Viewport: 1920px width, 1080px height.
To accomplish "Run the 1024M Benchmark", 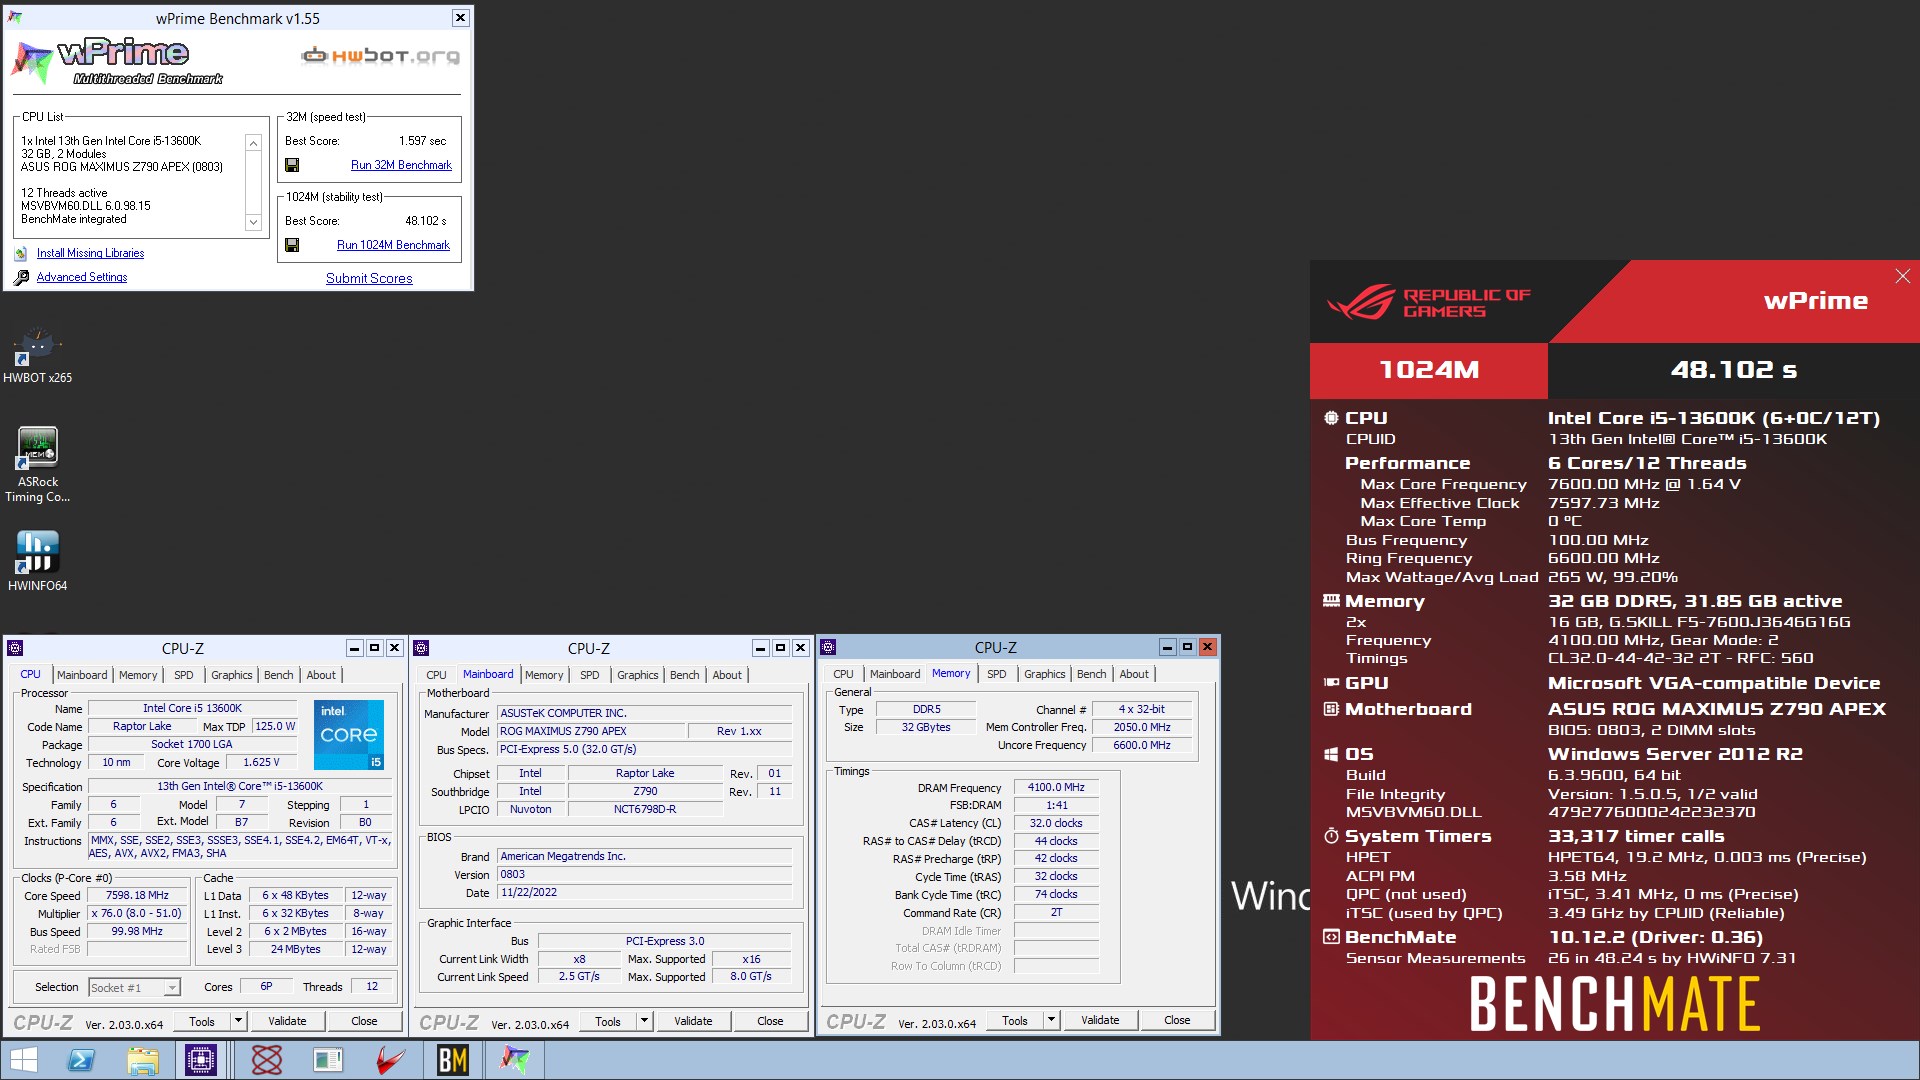I will [x=393, y=245].
